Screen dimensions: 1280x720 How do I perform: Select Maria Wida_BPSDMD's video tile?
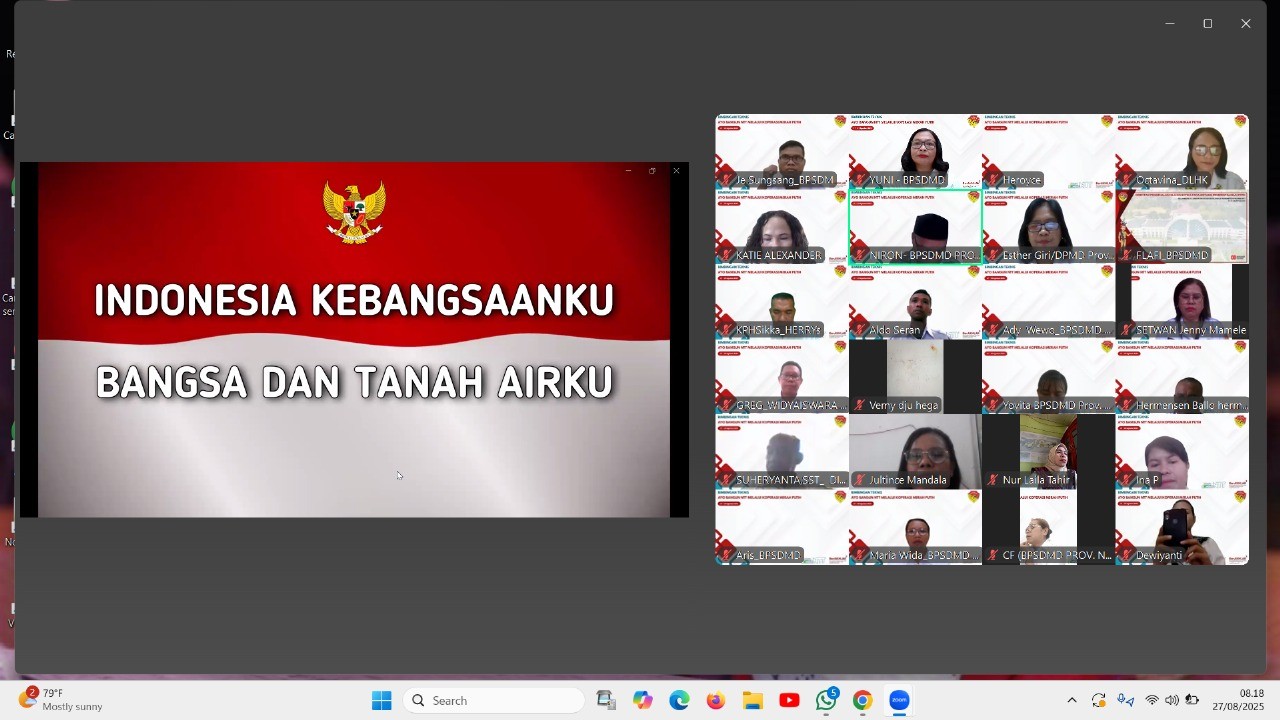point(915,526)
